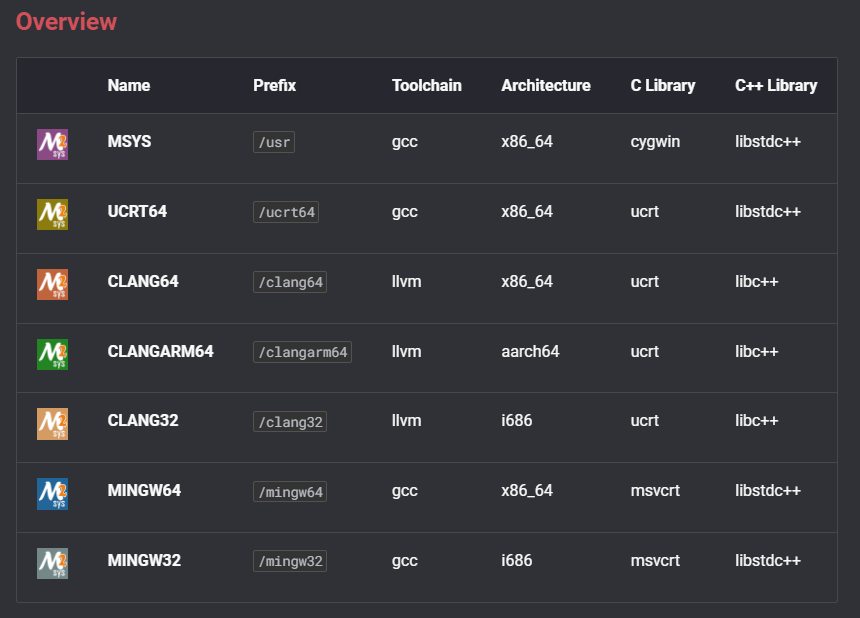860x618 pixels.
Task: Click the light orange CLANG32 icon
Action: 52,424
